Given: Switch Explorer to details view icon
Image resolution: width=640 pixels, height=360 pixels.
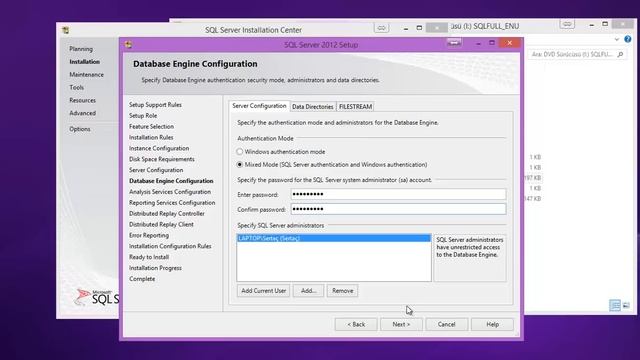Looking at the screenshot, I should point(615,305).
